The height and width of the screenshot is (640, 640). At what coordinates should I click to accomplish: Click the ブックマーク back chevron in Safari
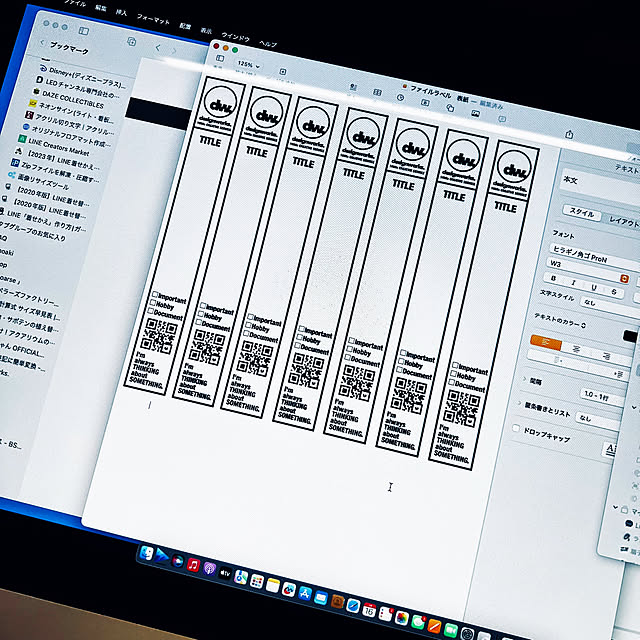42,42
